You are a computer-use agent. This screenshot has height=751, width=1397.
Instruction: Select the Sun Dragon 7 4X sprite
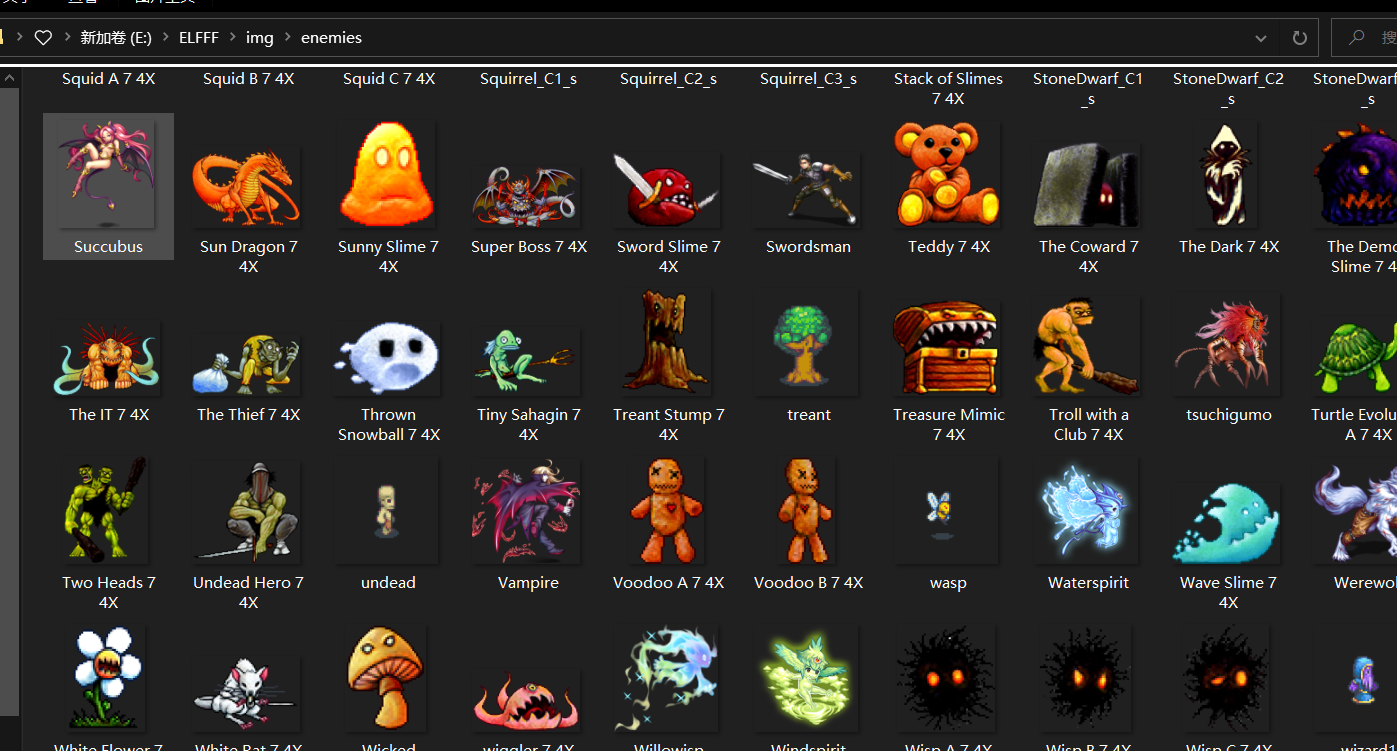(248, 186)
